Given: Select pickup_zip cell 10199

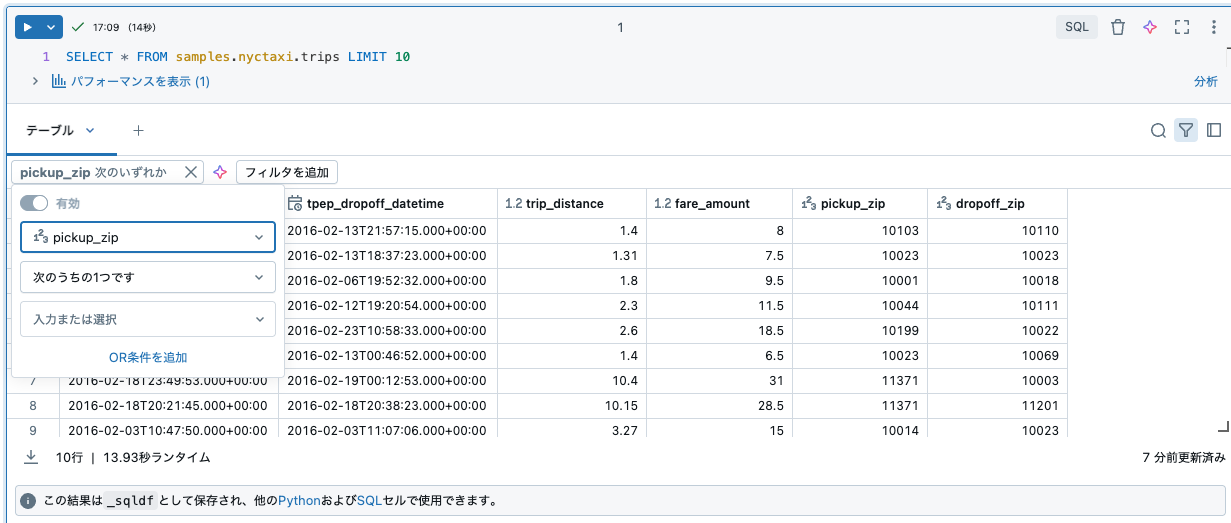Looking at the screenshot, I should (x=860, y=330).
